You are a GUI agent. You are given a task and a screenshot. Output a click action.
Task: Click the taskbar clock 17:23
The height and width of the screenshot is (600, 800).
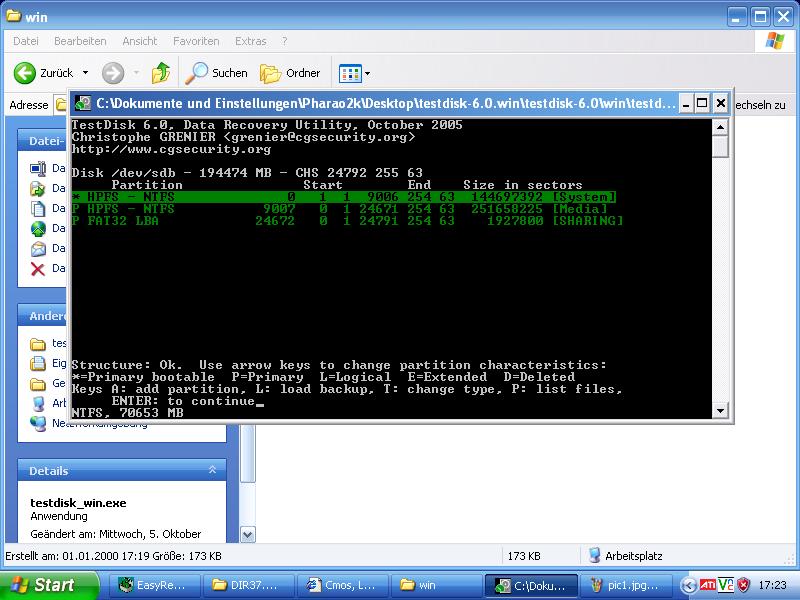(x=772, y=585)
